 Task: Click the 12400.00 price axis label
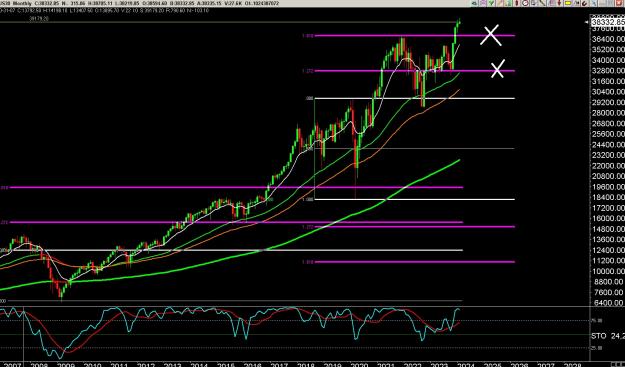[x=609, y=250]
